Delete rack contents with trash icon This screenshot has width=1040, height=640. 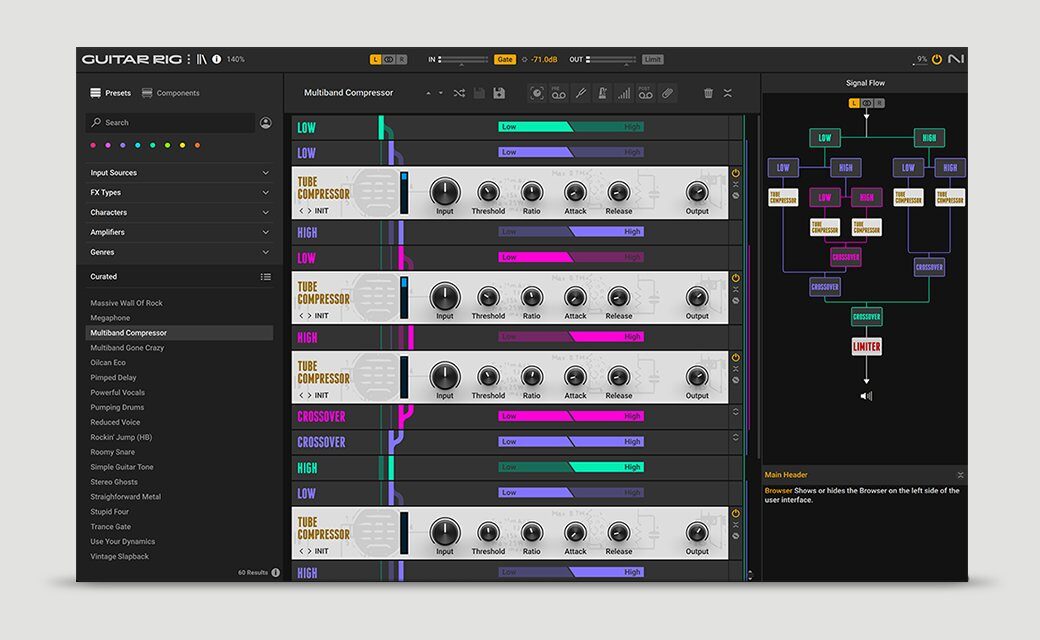pos(708,94)
